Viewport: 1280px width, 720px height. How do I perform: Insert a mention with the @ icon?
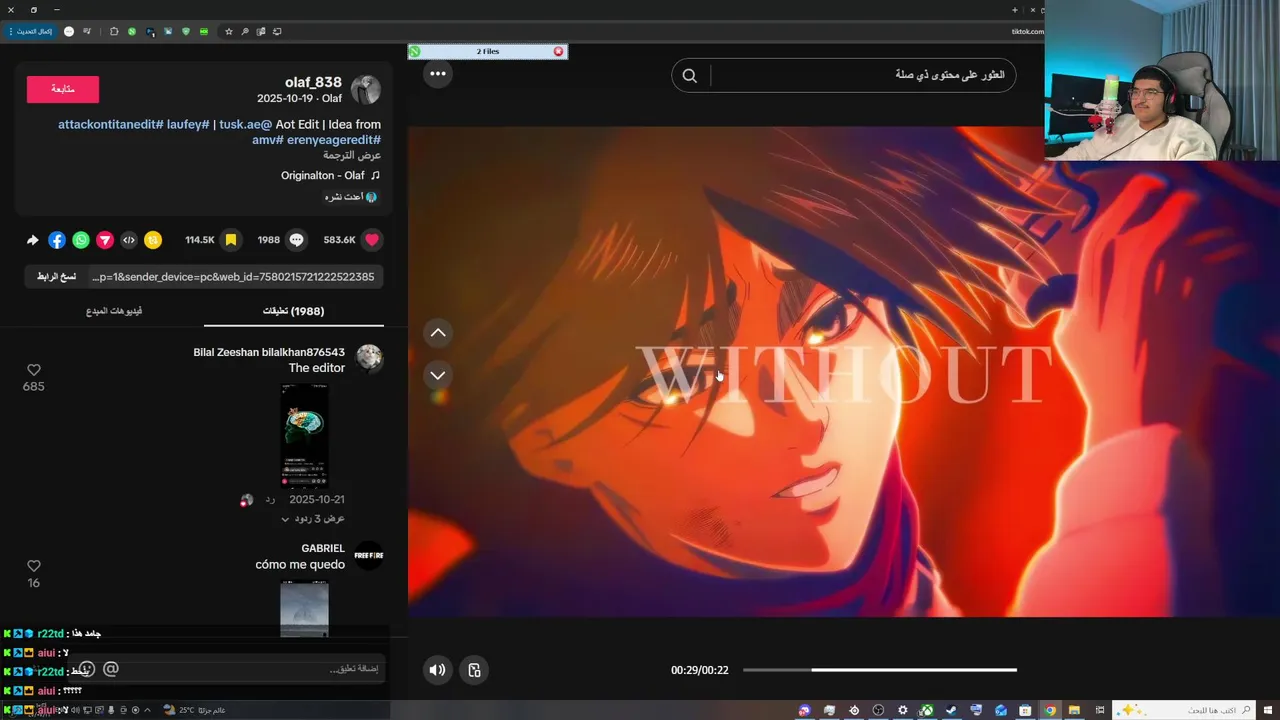111,669
